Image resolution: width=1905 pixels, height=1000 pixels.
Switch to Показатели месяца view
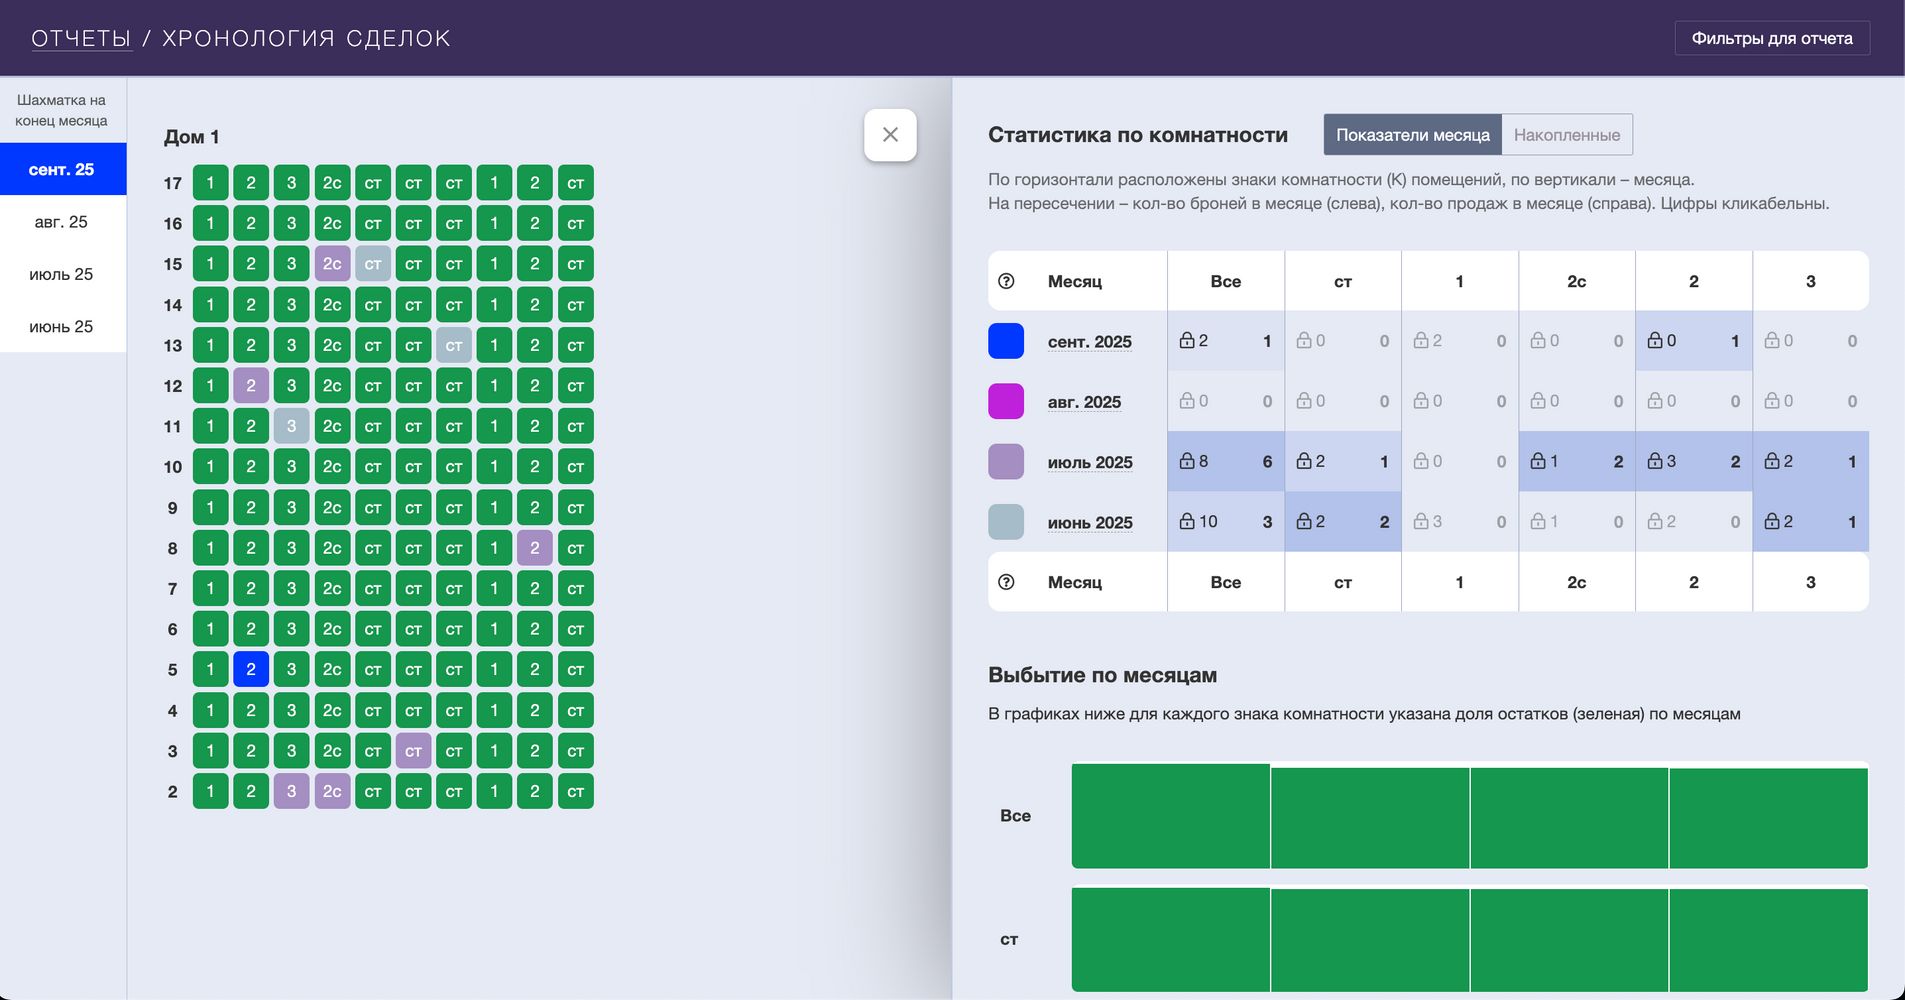click(x=1412, y=135)
